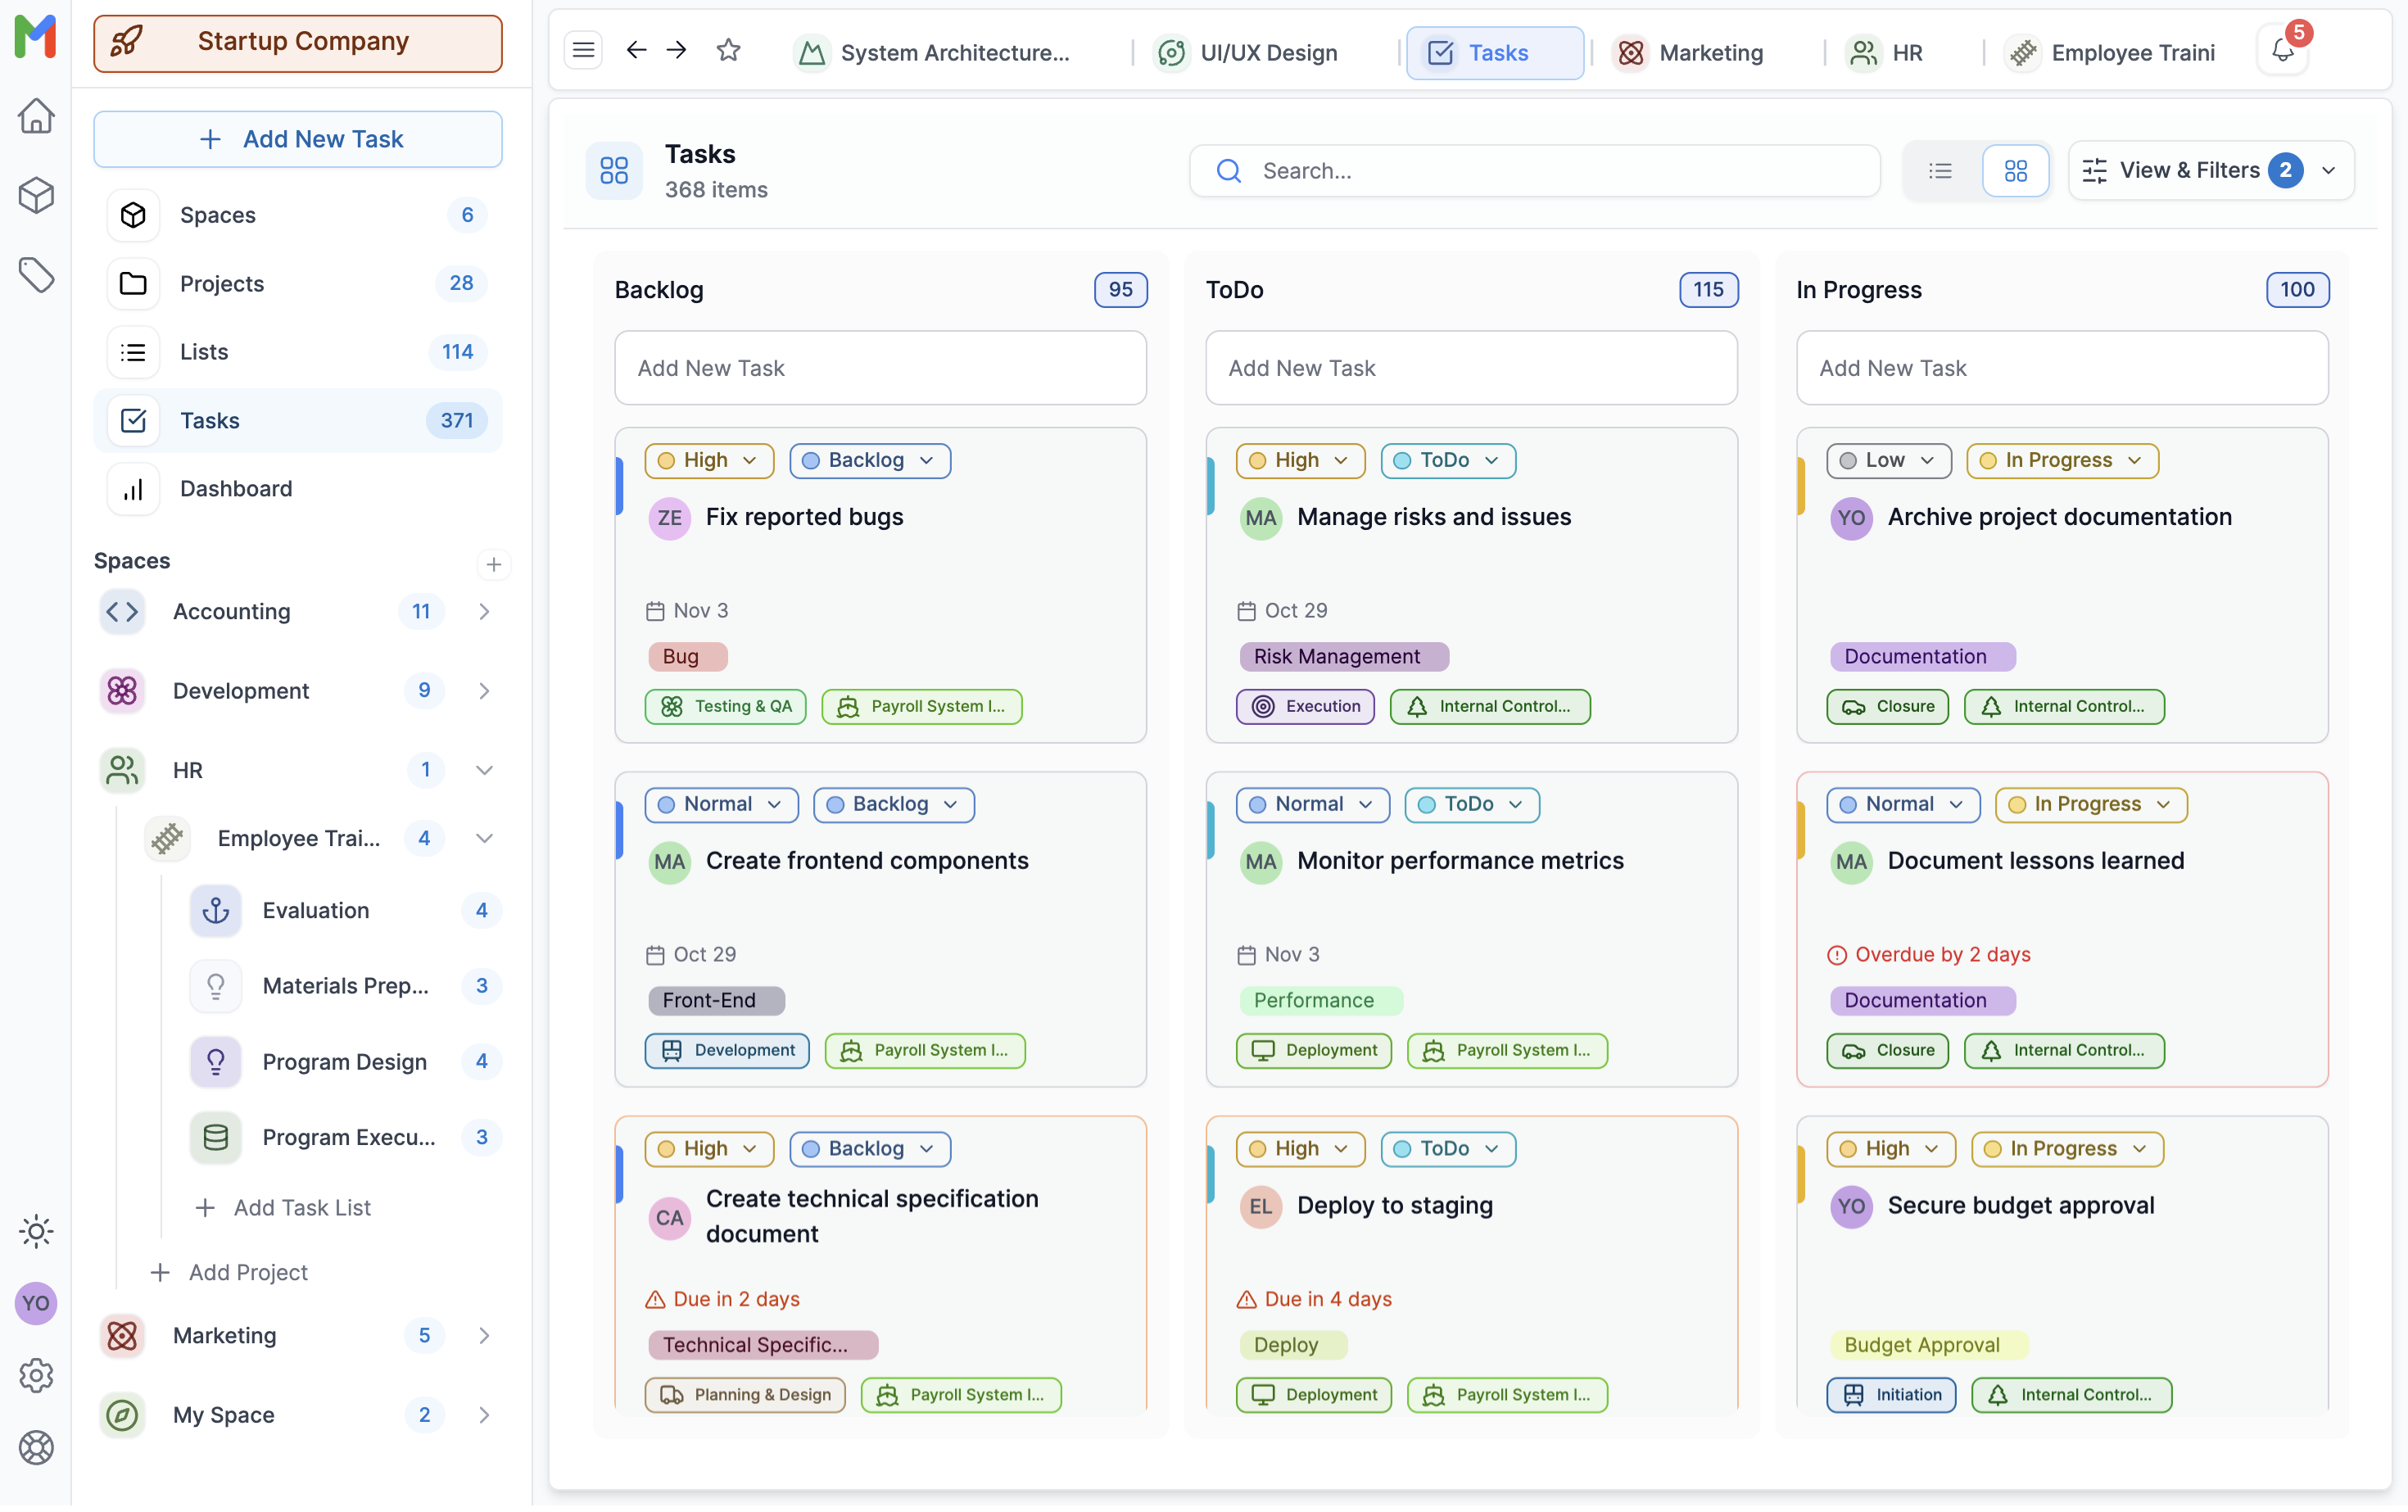
Task: Click the star favorite icon
Action: (728, 50)
